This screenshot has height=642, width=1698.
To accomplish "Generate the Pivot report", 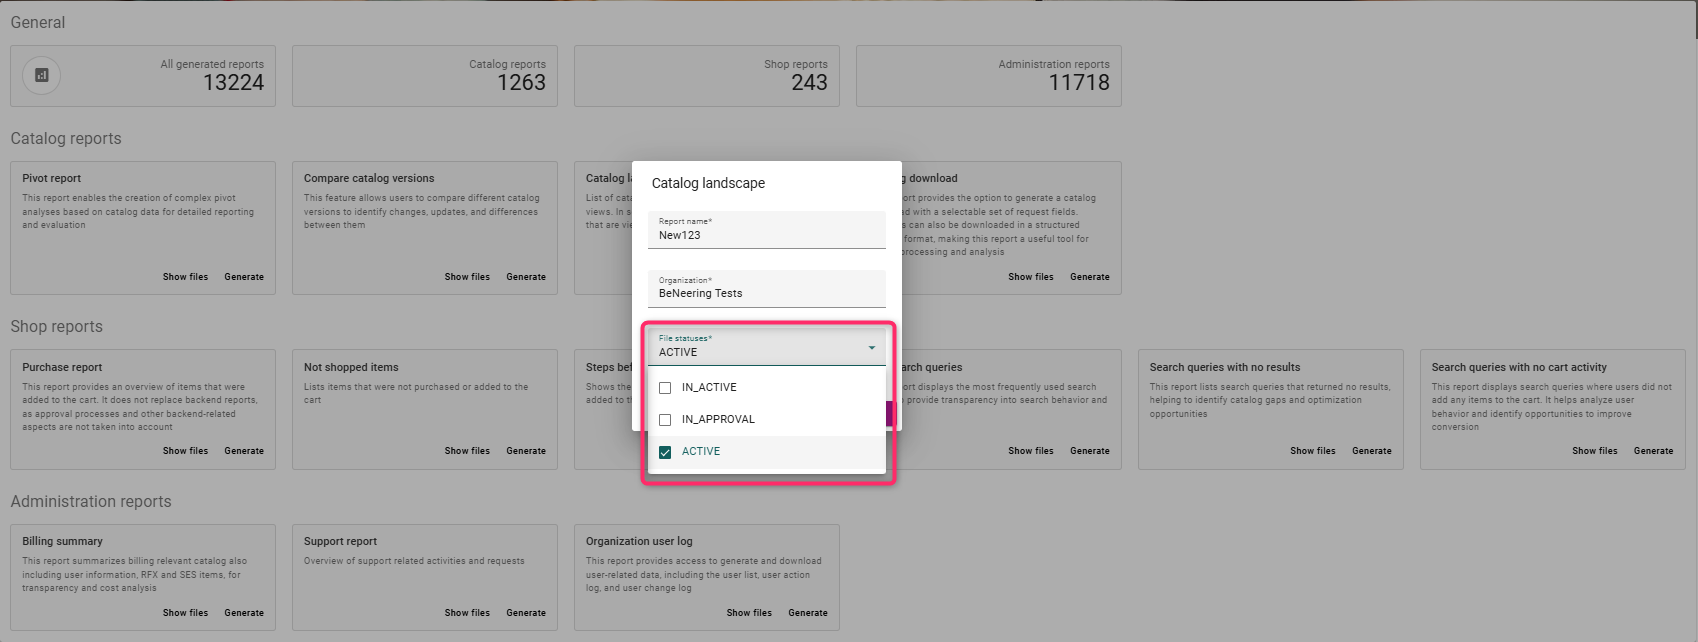I will click(x=244, y=277).
